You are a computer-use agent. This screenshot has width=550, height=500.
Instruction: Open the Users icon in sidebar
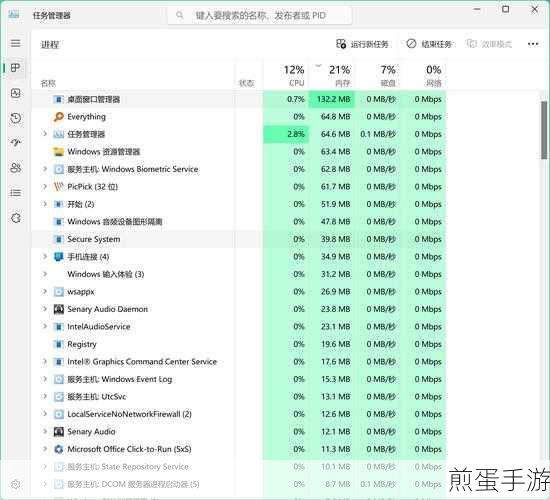tap(15, 168)
